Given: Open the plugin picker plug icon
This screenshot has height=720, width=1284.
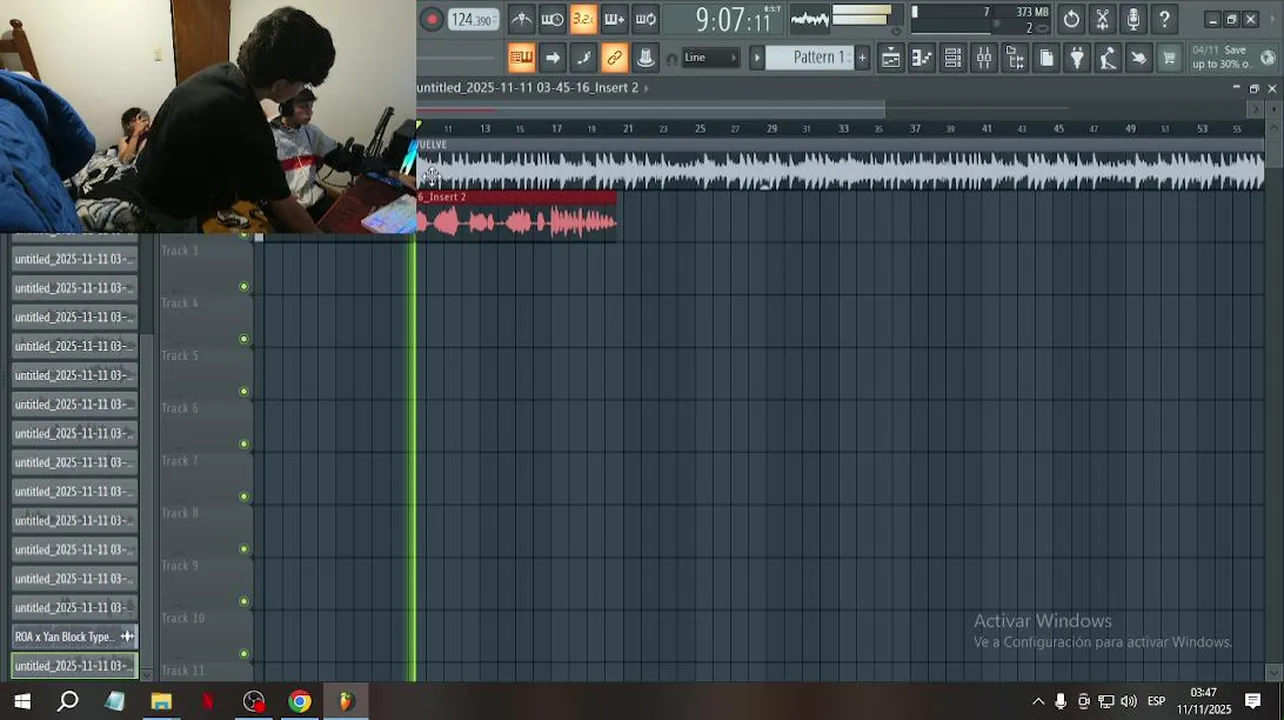Looking at the screenshot, I should click(x=1076, y=58).
